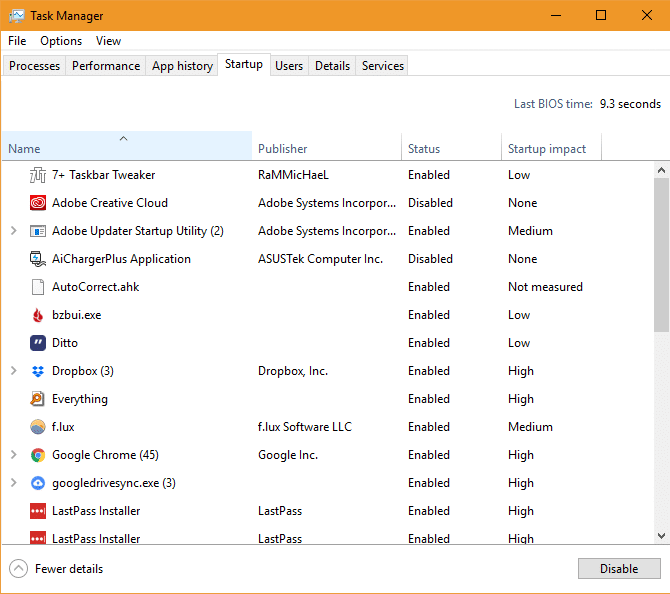Click the f.lux Software LLC publisher cell

pyautogui.click(x=305, y=427)
